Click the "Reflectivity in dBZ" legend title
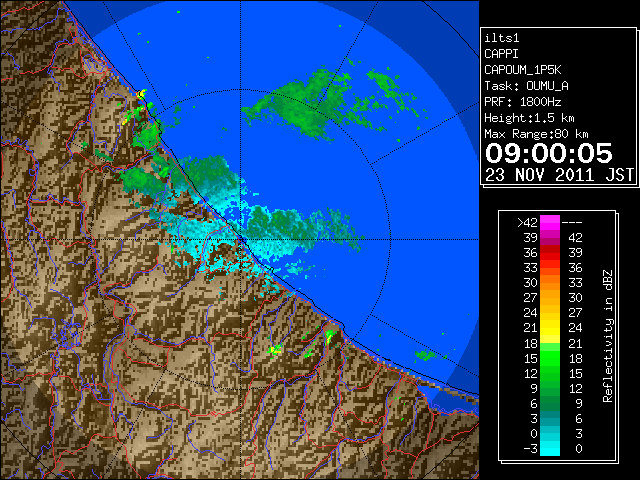 tap(608, 336)
